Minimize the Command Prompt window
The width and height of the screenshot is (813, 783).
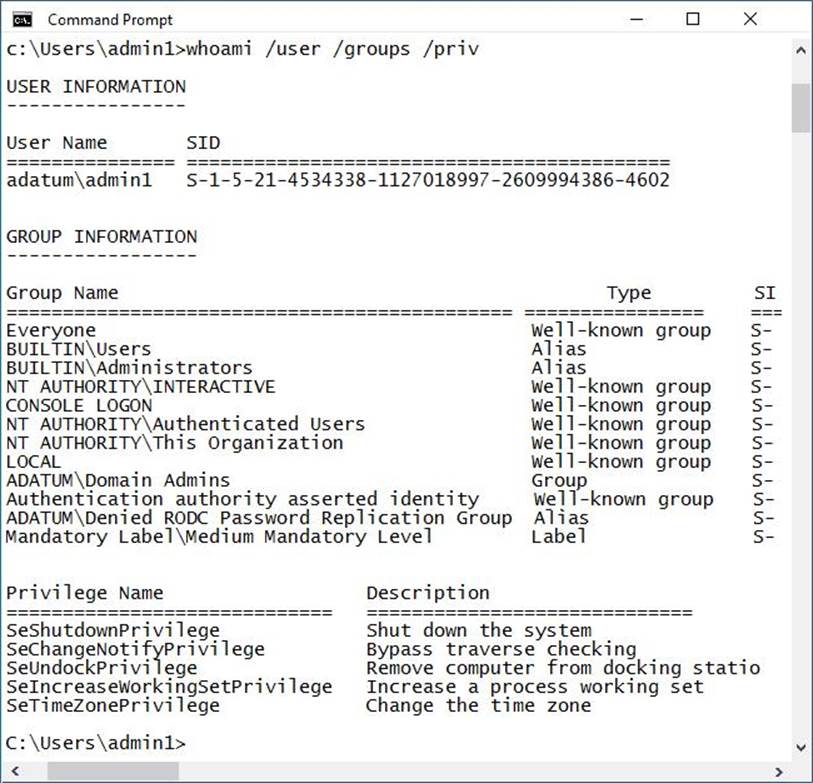(637, 19)
